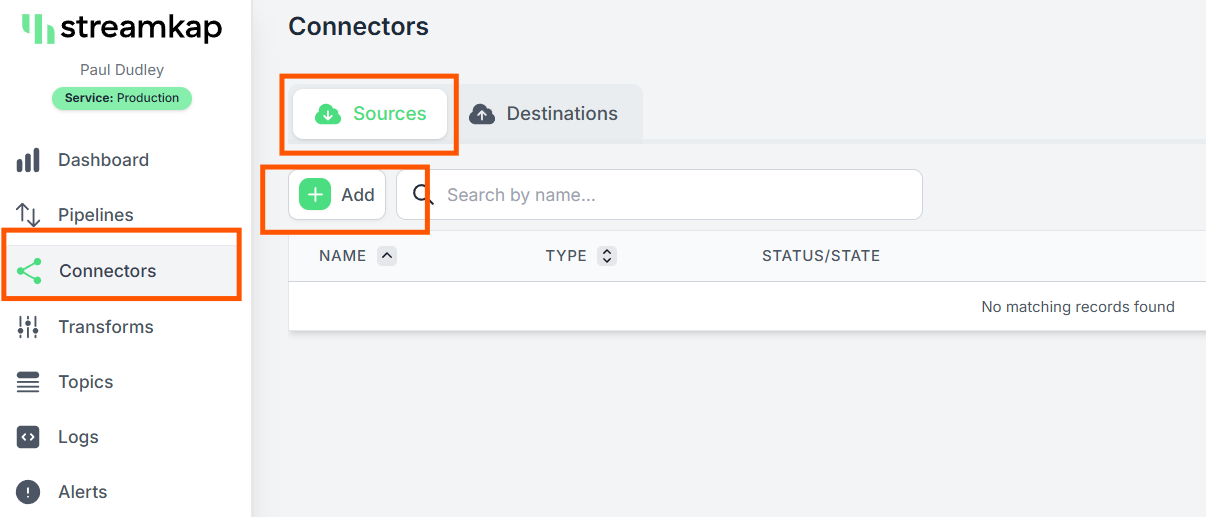
Task: Sort by NAME using its arrow toggle
Action: coord(387,256)
